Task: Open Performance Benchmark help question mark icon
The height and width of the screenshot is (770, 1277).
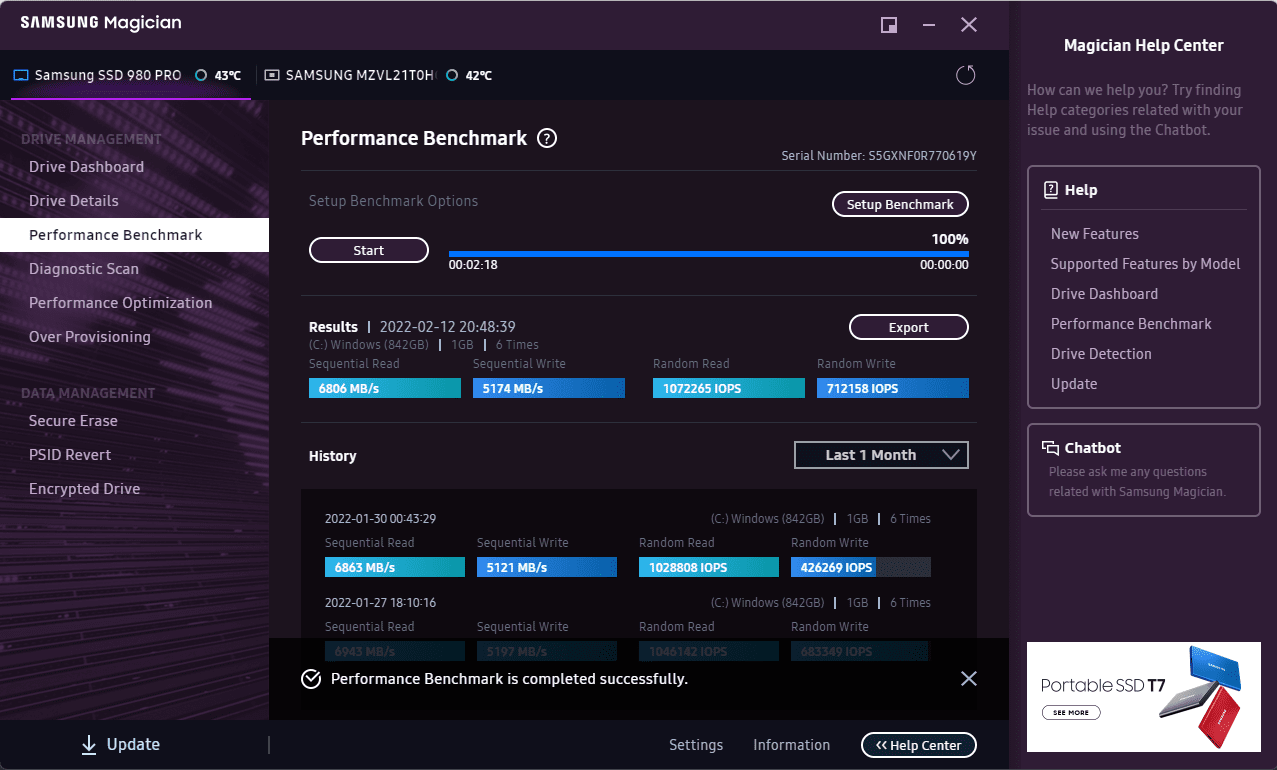Action: coord(546,139)
